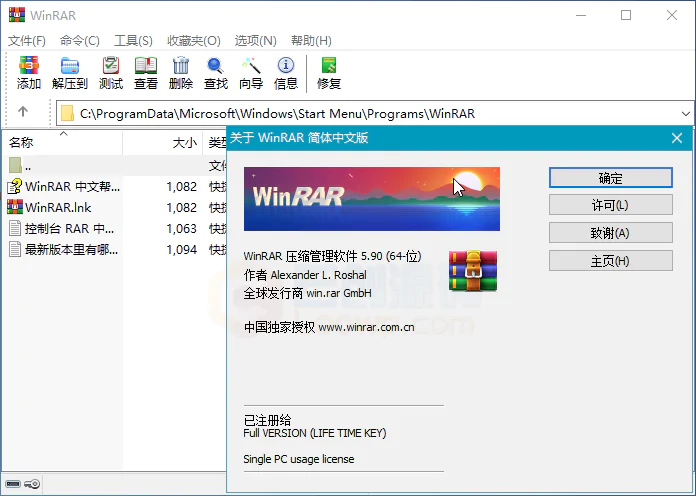The image size is (696, 496).
Task: Click the '作者 Alexander L. Roshal' line
Action: click(x=305, y=275)
